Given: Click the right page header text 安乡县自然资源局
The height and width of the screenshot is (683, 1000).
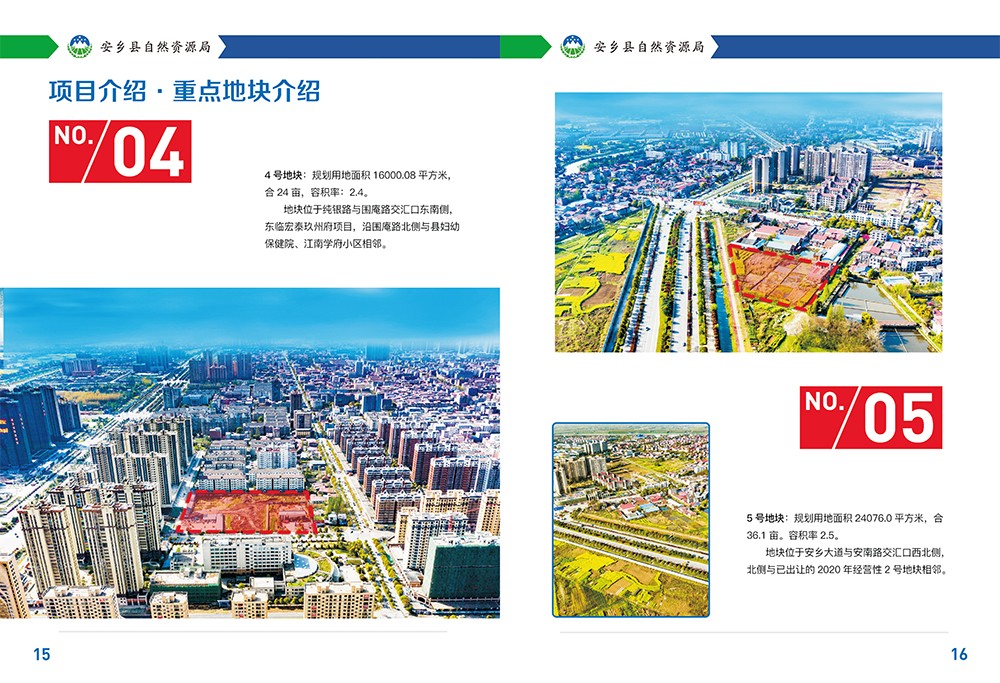Looking at the screenshot, I should (x=649, y=47).
